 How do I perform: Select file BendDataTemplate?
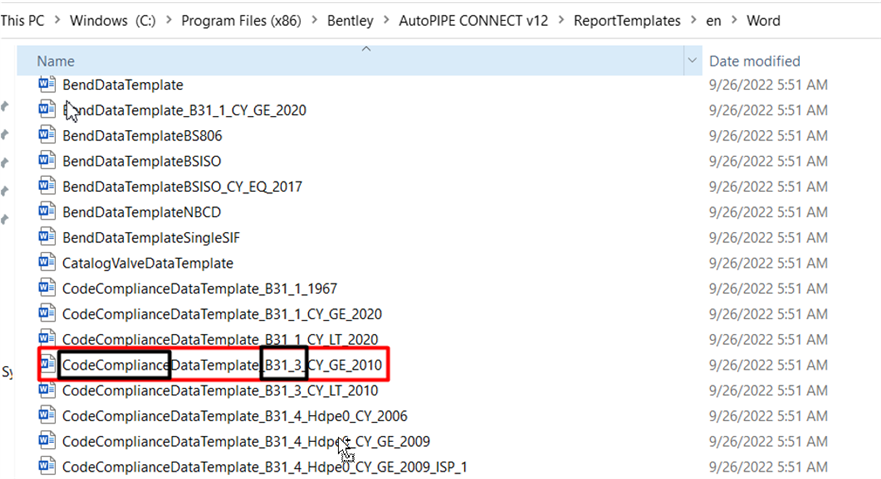[x=122, y=85]
